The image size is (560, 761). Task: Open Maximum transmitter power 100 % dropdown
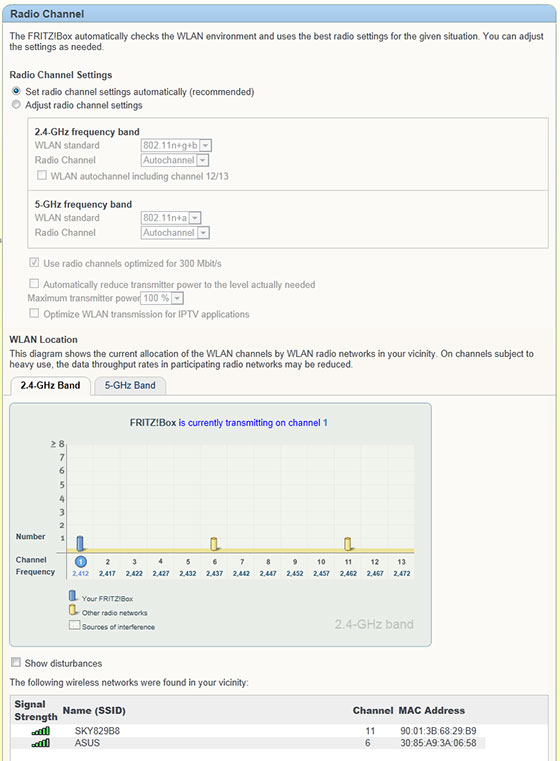(x=162, y=298)
